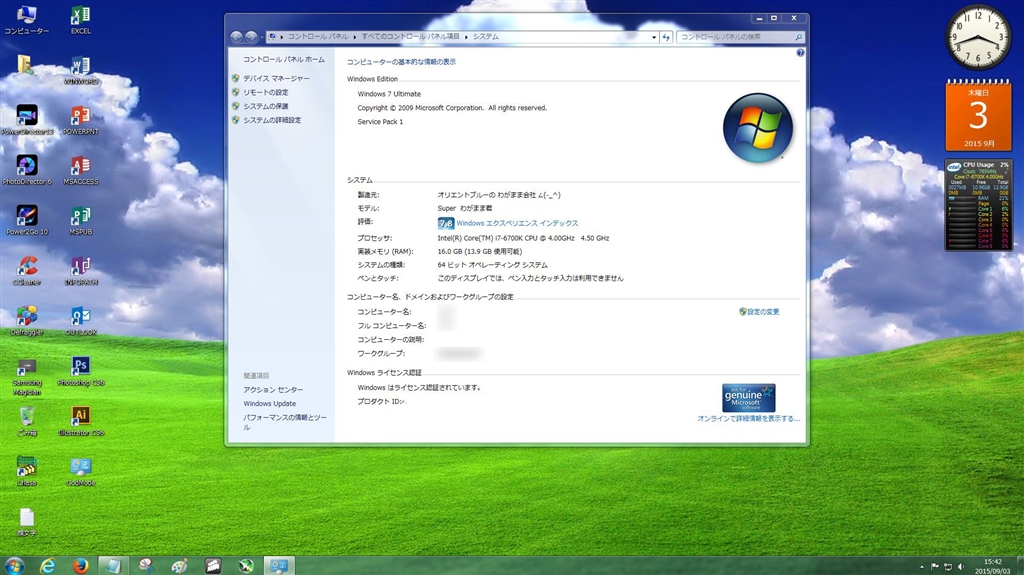Expand the address bar history dropdown
Screen dimensions: 1024x575
tap(654, 37)
